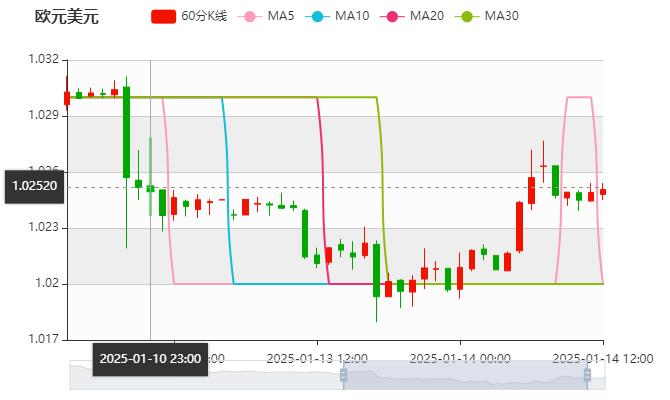670x400 pixels.
Task: Click the 2025-01-10 23:00 time tooltip label
Action: (150, 358)
